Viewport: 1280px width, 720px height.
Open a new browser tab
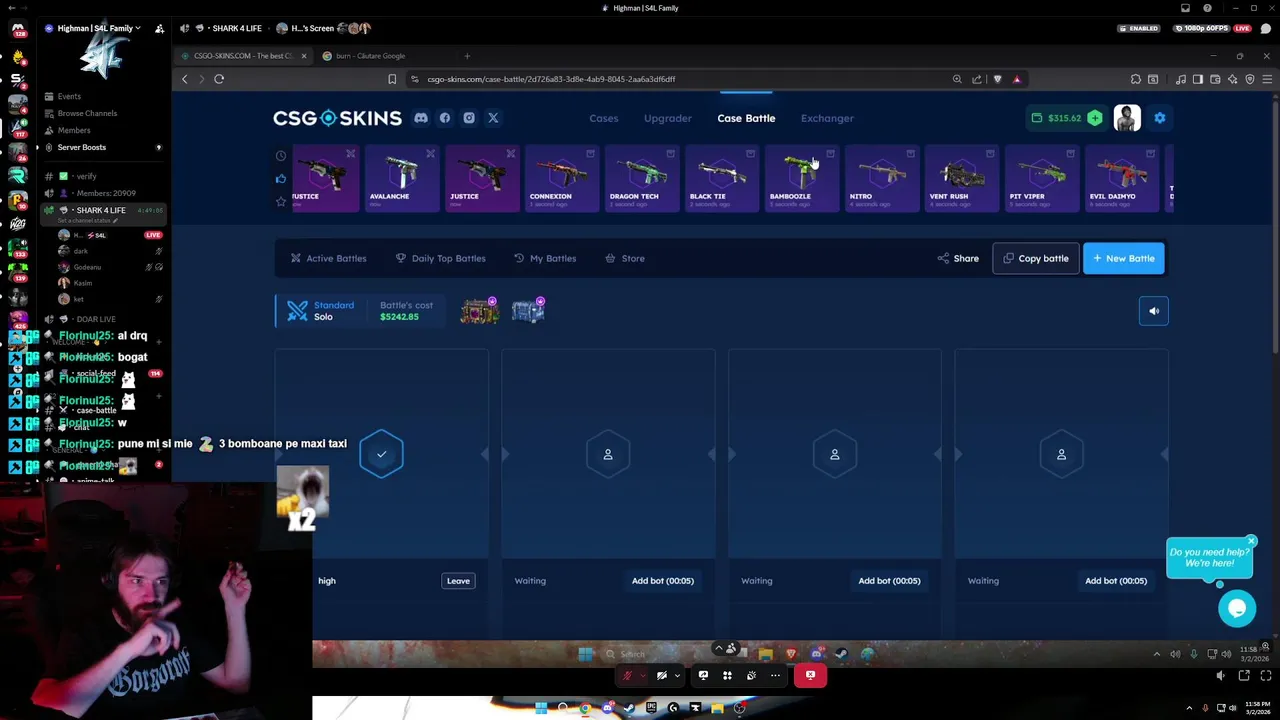467,56
